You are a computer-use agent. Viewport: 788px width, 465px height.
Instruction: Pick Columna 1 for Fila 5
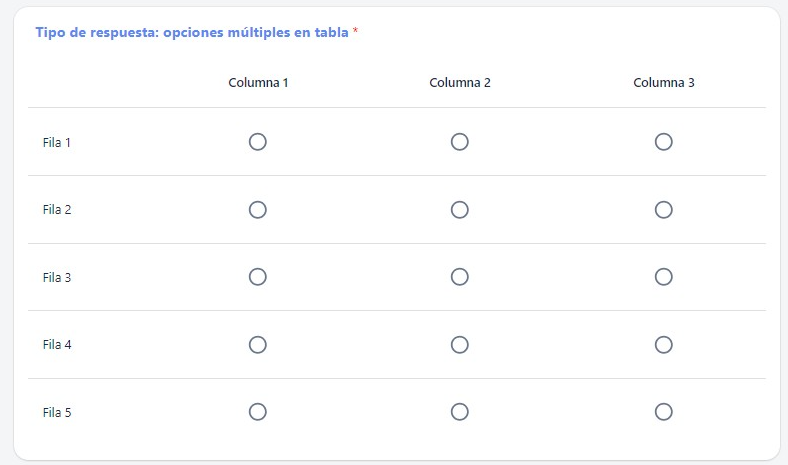click(x=257, y=411)
